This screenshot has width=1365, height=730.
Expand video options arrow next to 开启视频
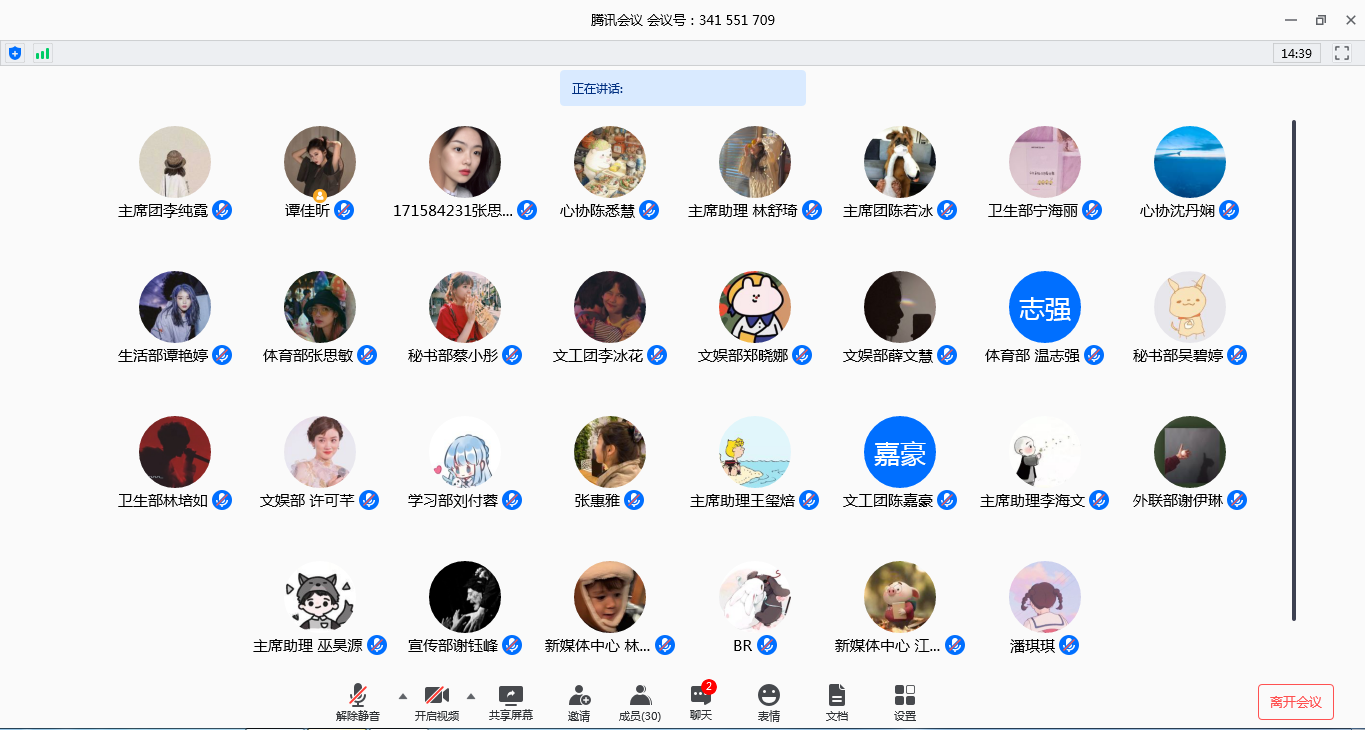(x=471, y=695)
